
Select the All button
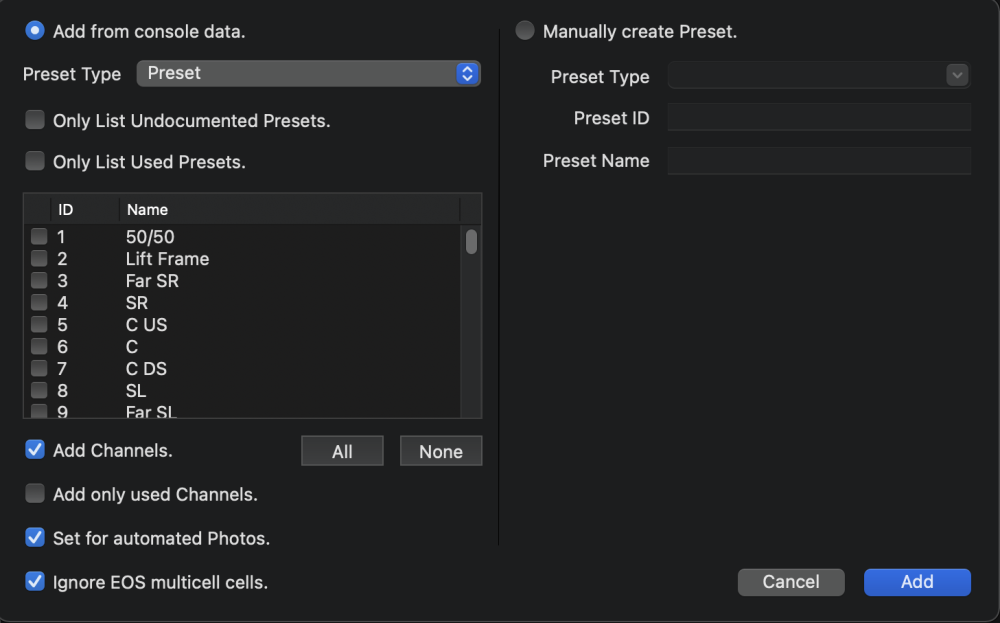[342, 450]
